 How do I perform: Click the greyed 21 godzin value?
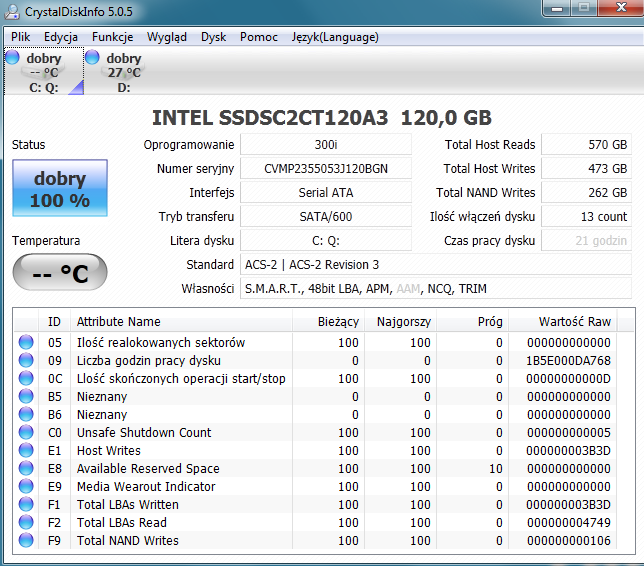point(586,241)
